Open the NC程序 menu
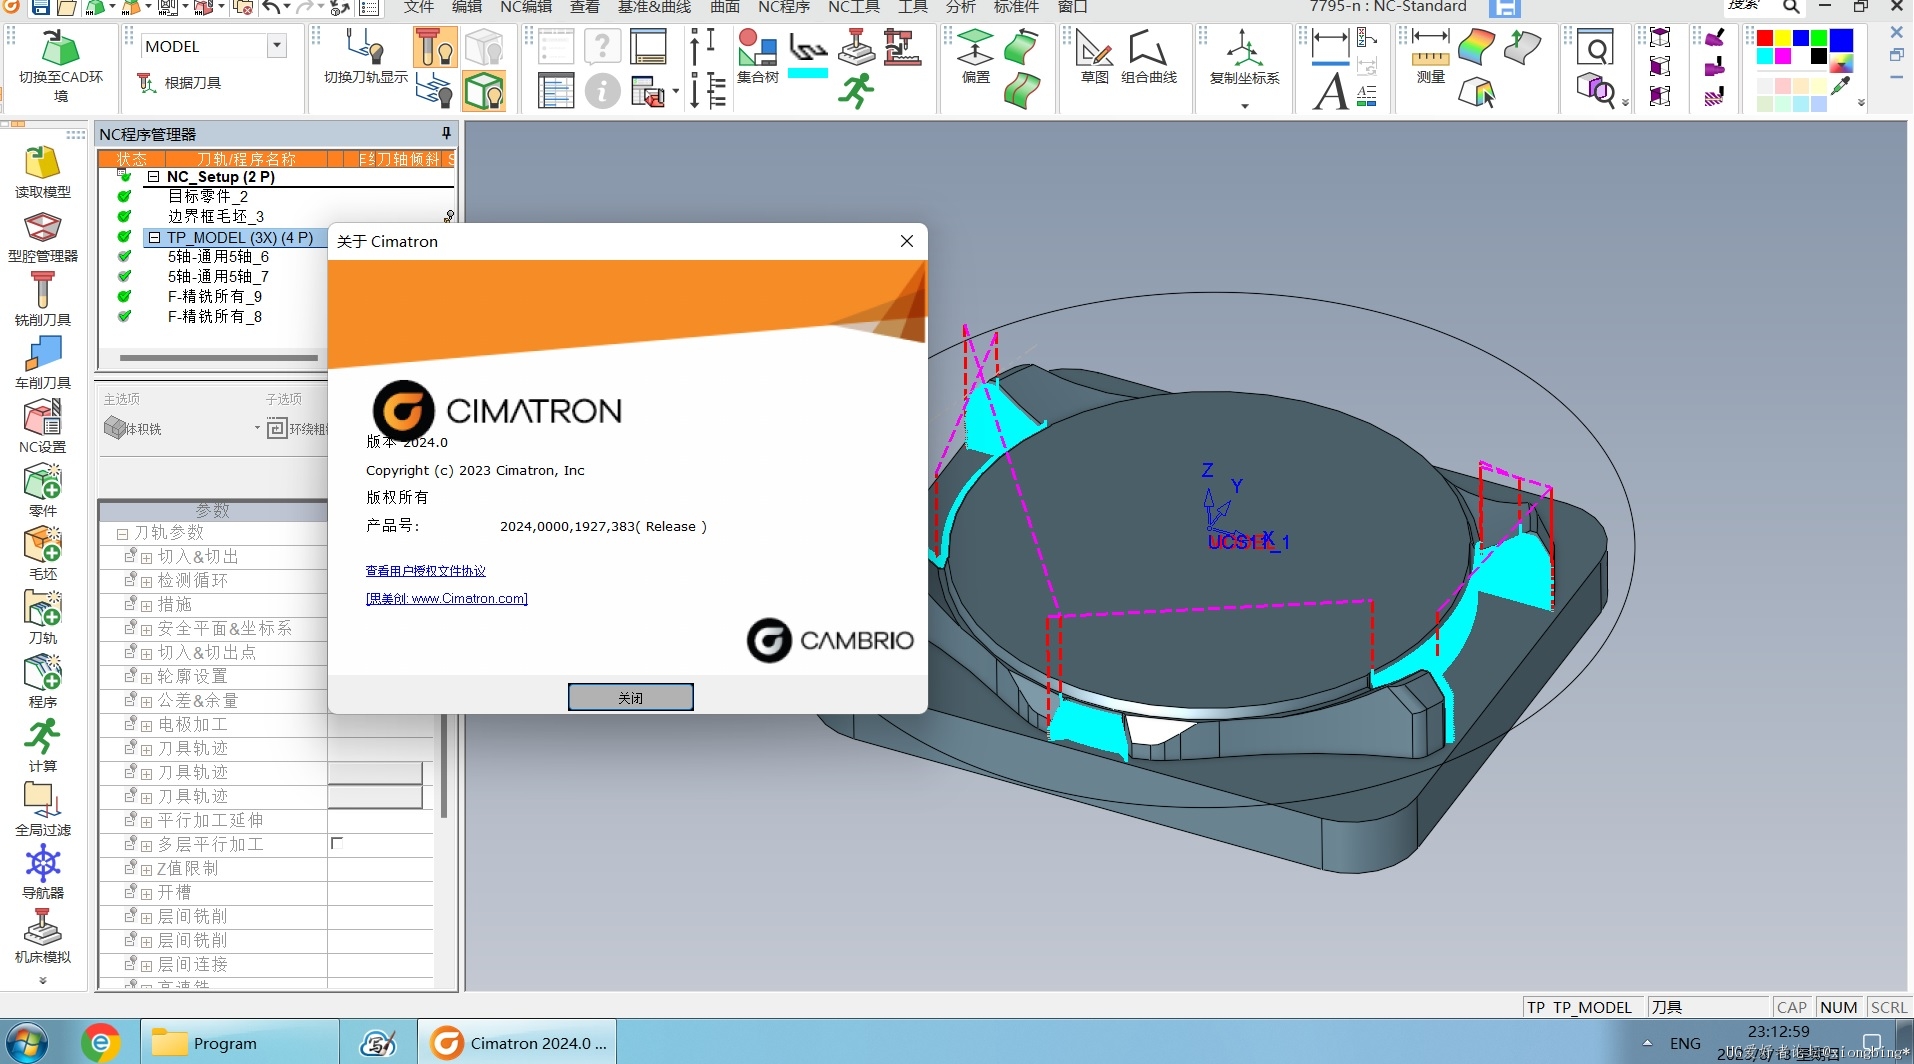The height and width of the screenshot is (1064, 1914). [784, 7]
